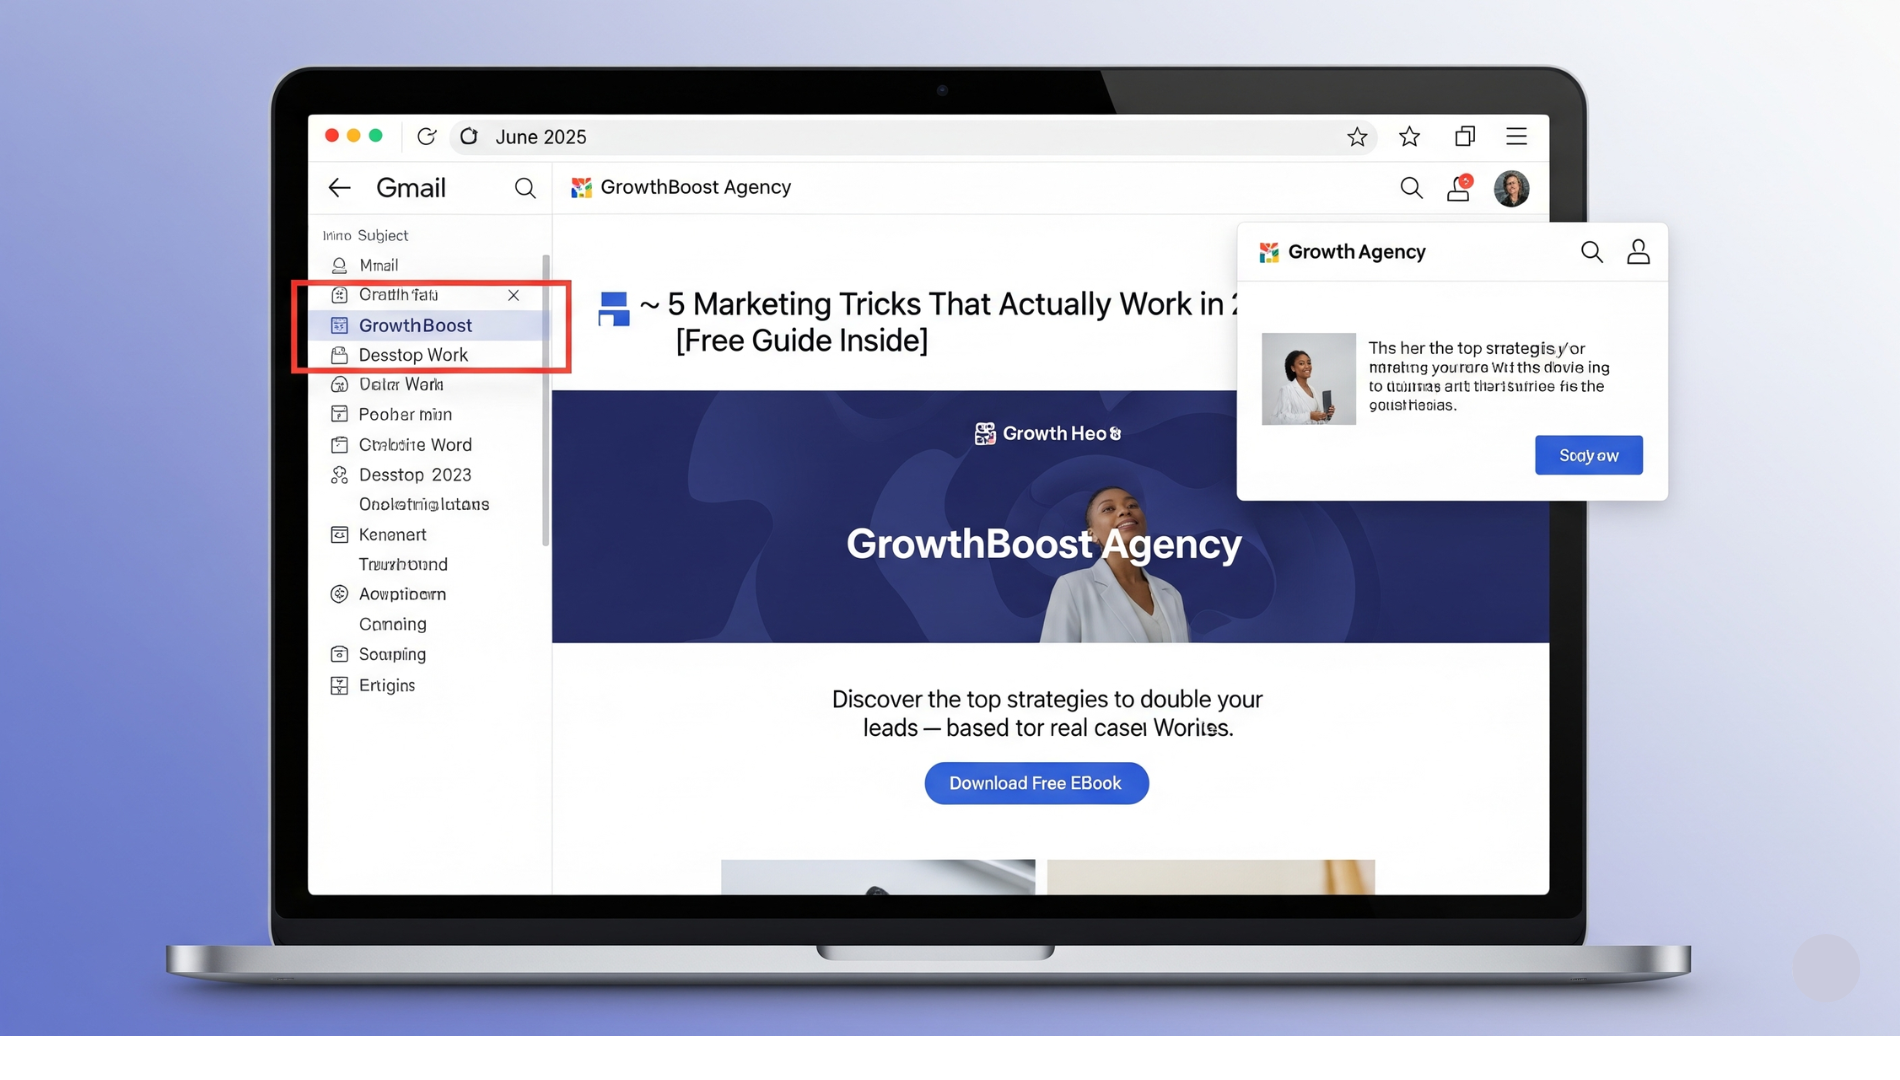Click the blue Scdy ow button in popup
The image size is (1900, 1080).
click(1588, 455)
